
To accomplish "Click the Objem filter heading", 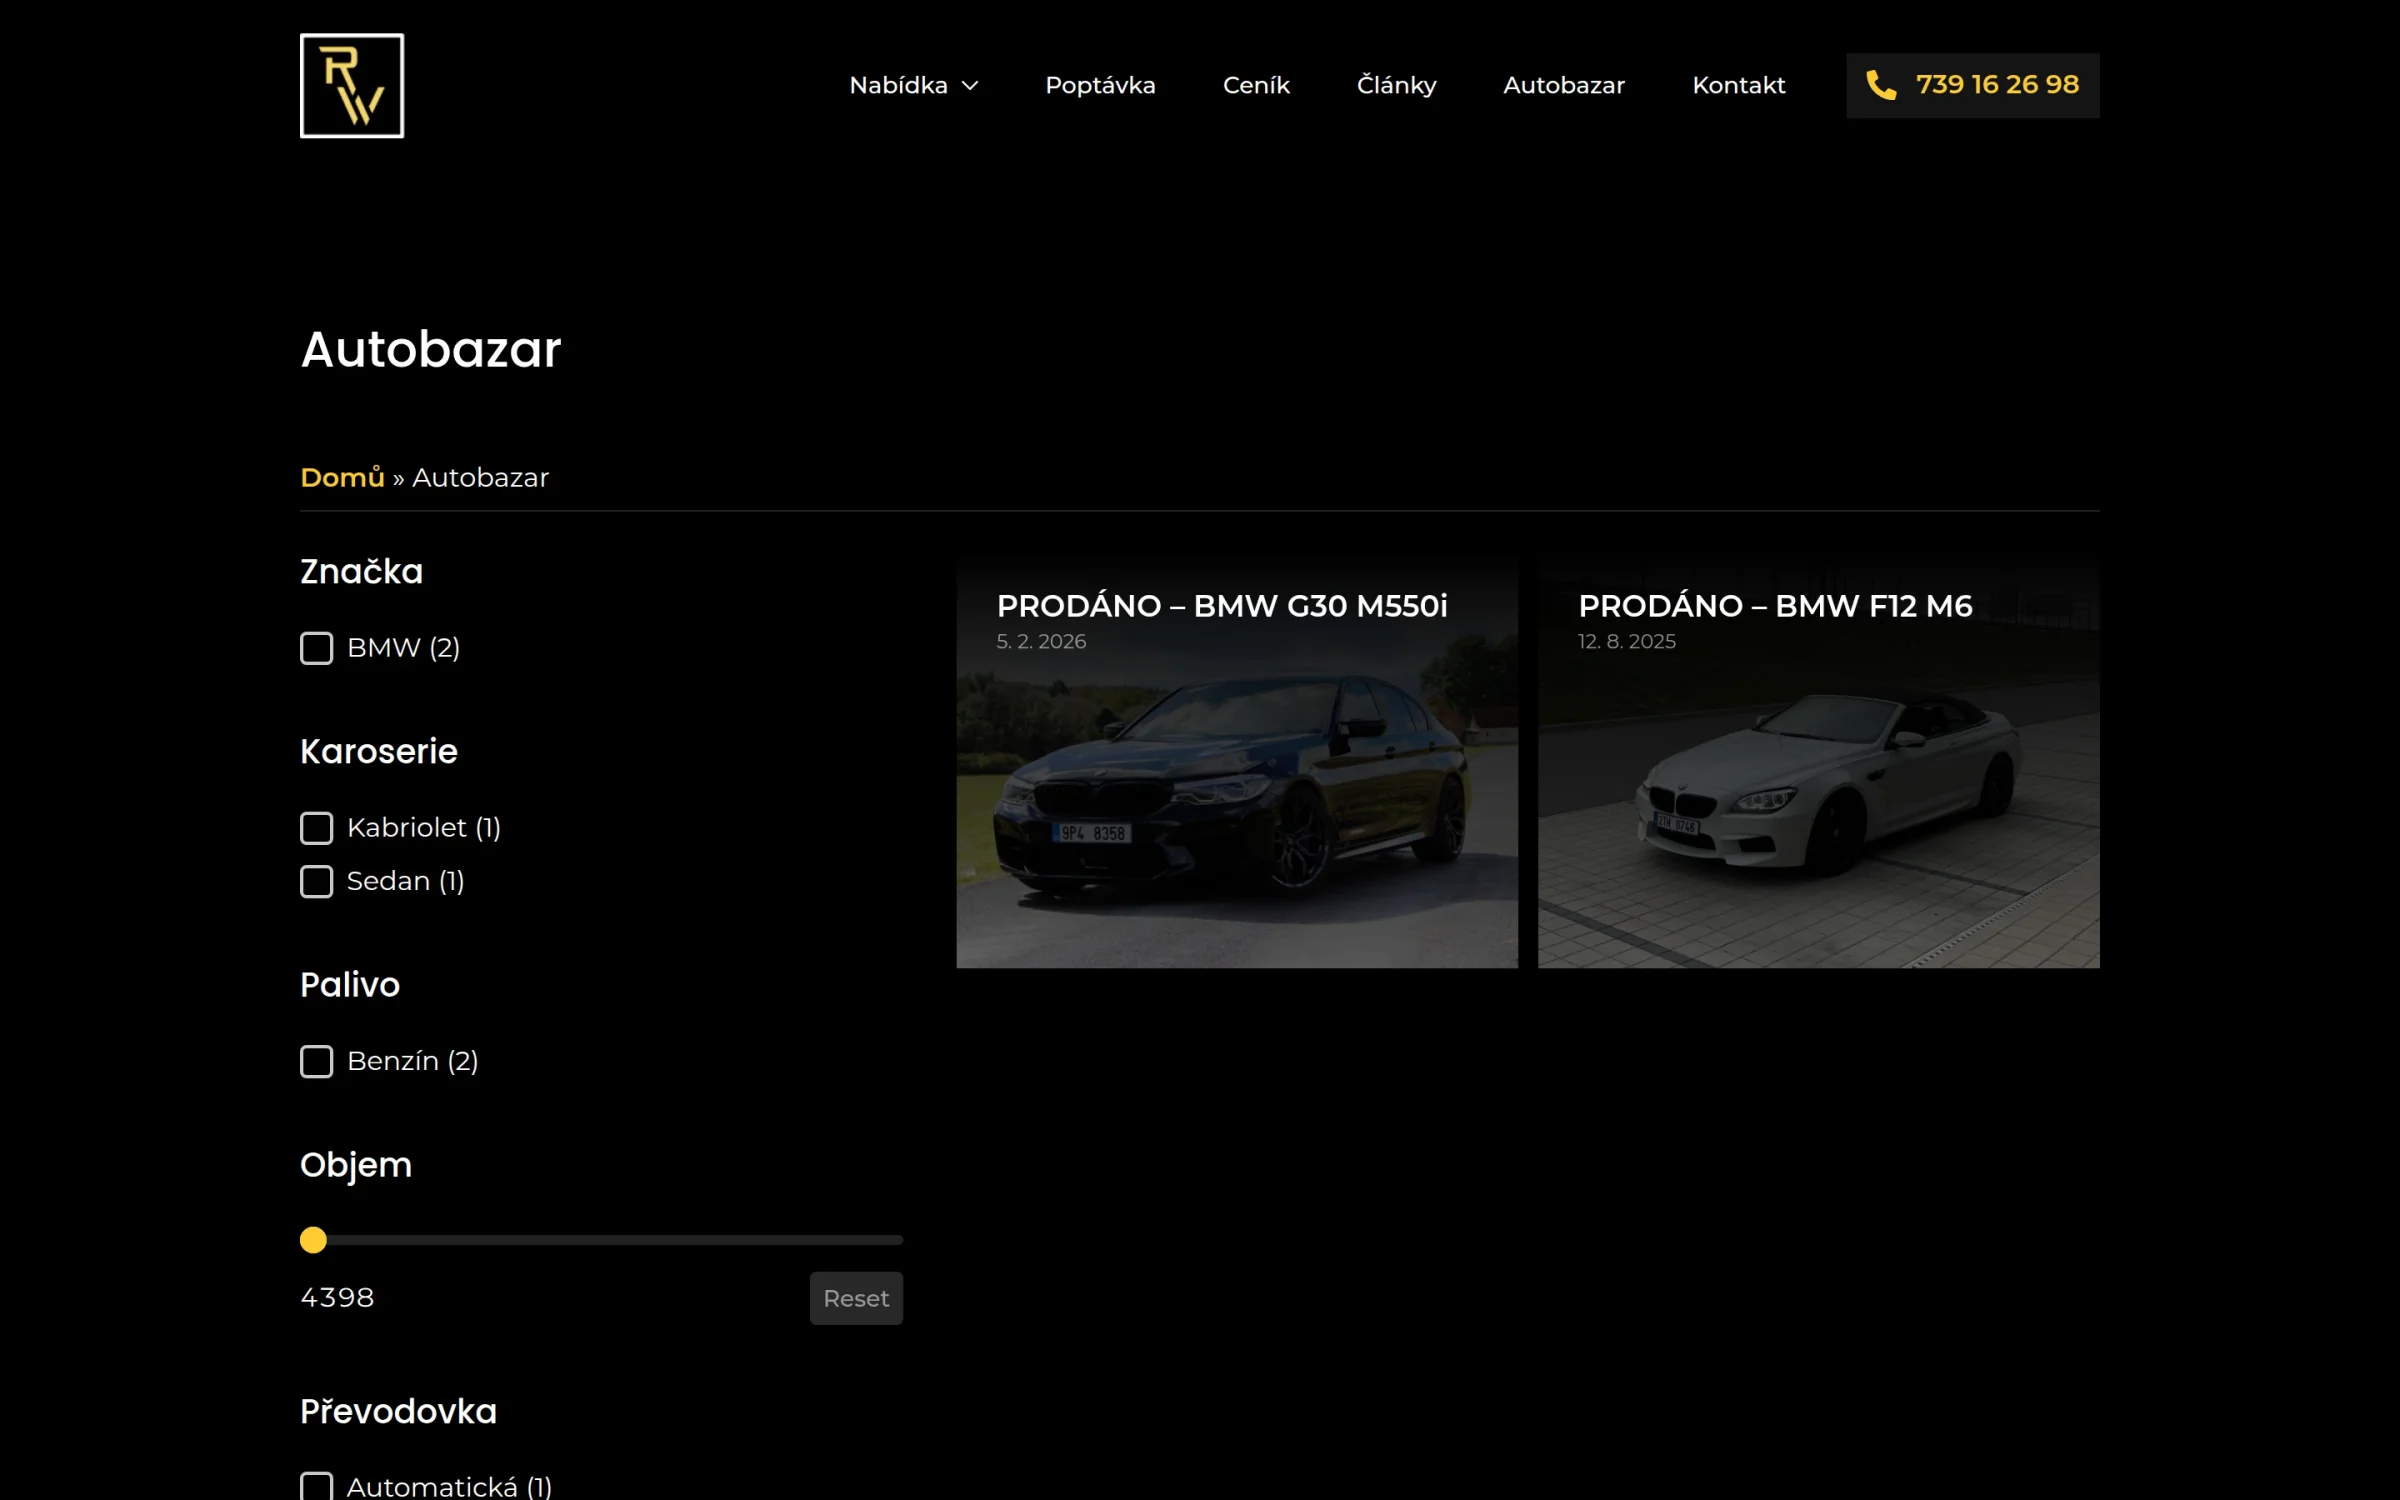I will coord(356,1165).
